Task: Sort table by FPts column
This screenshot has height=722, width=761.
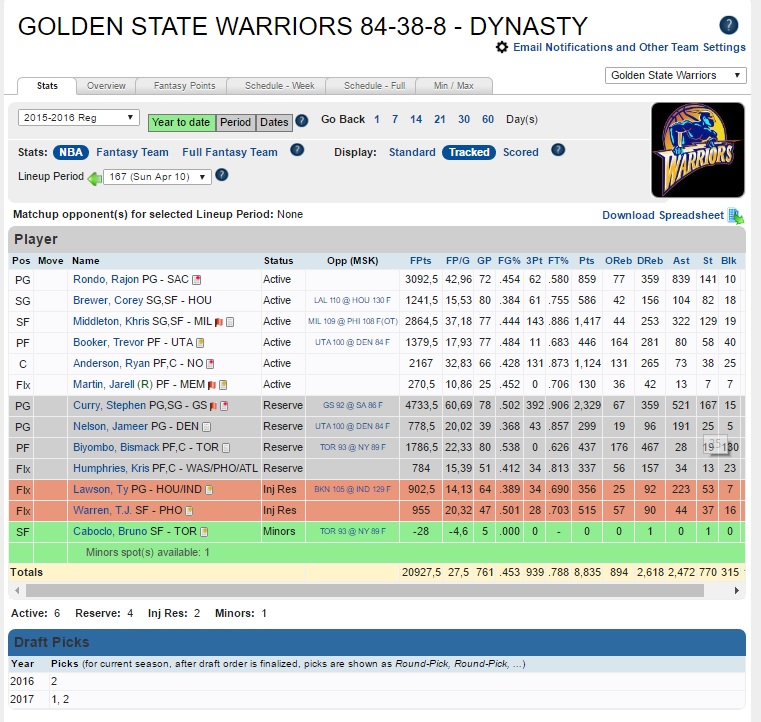Action: click(x=420, y=261)
